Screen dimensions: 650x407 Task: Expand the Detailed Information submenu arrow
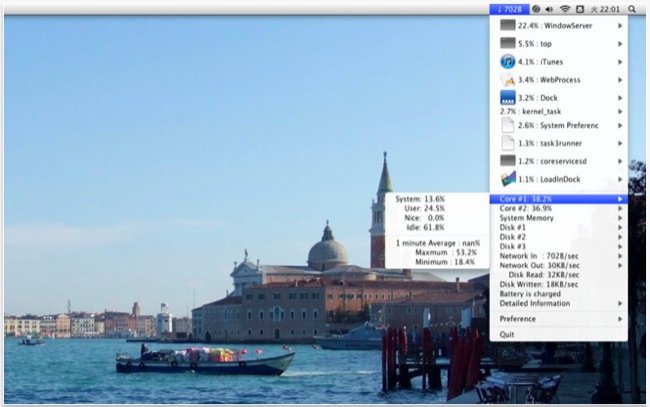620,303
